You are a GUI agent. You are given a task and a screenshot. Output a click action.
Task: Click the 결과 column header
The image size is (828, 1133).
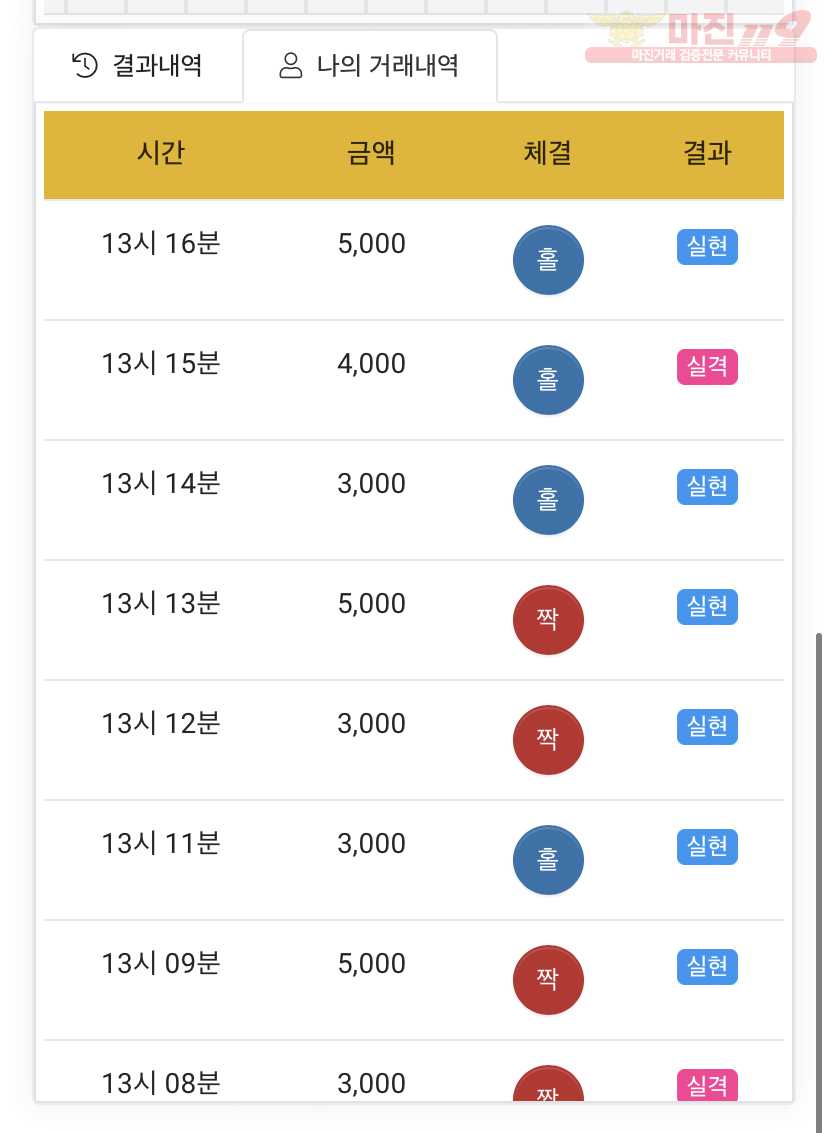pos(707,153)
